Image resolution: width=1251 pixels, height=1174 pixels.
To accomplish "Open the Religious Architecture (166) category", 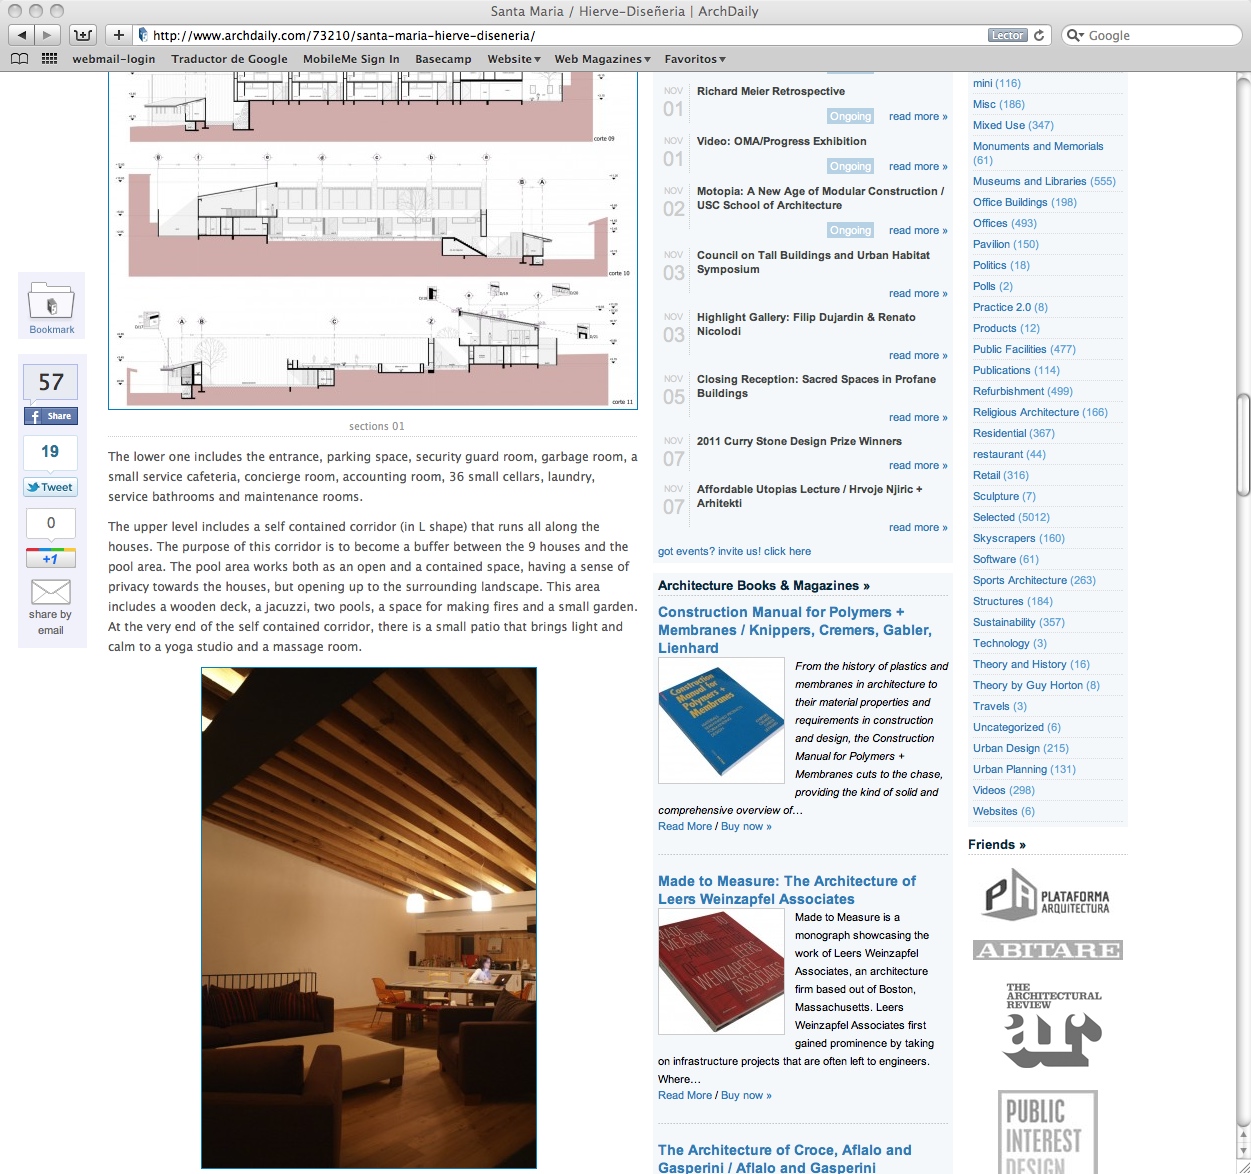I will click(1040, 412).
